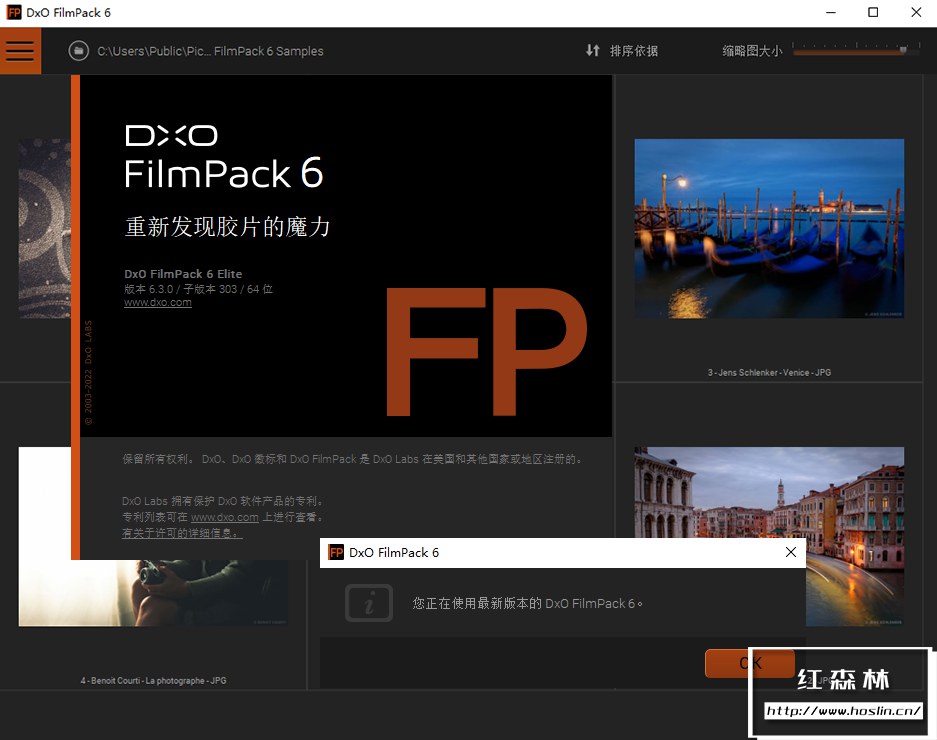Image resolution: width=937 pixels, height=740 pixels.
Task: Click the folder path C:\Users\Public\Pic... text
Action: pos(210,51)
